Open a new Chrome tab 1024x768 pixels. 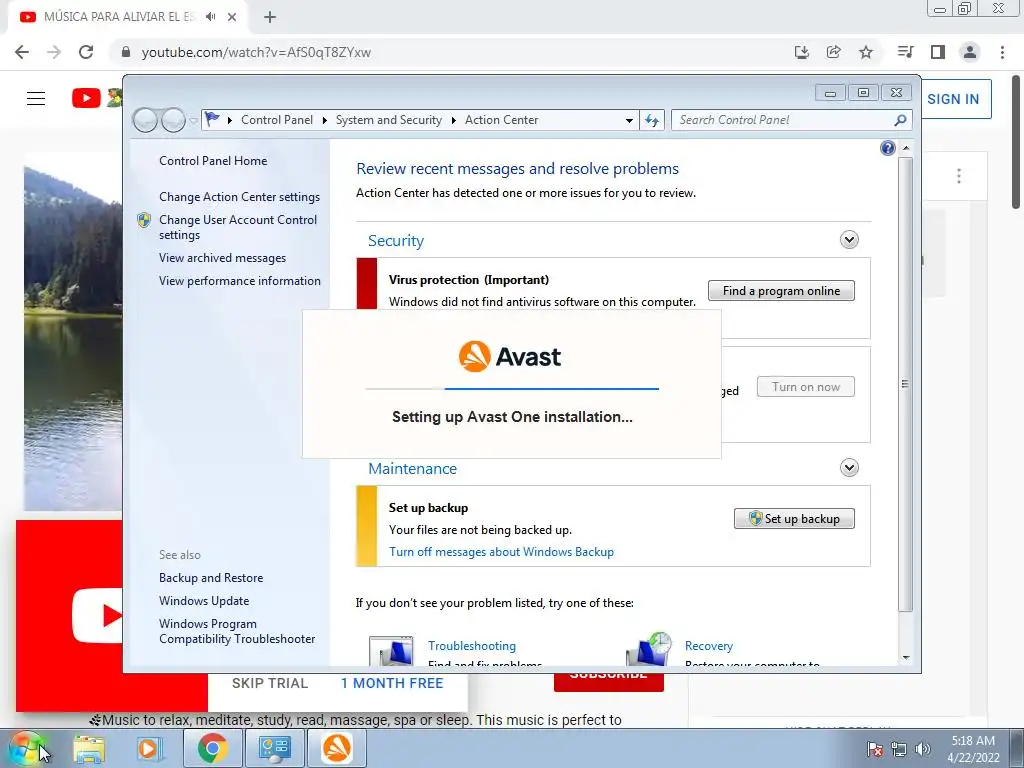click(x=270, y=17)
